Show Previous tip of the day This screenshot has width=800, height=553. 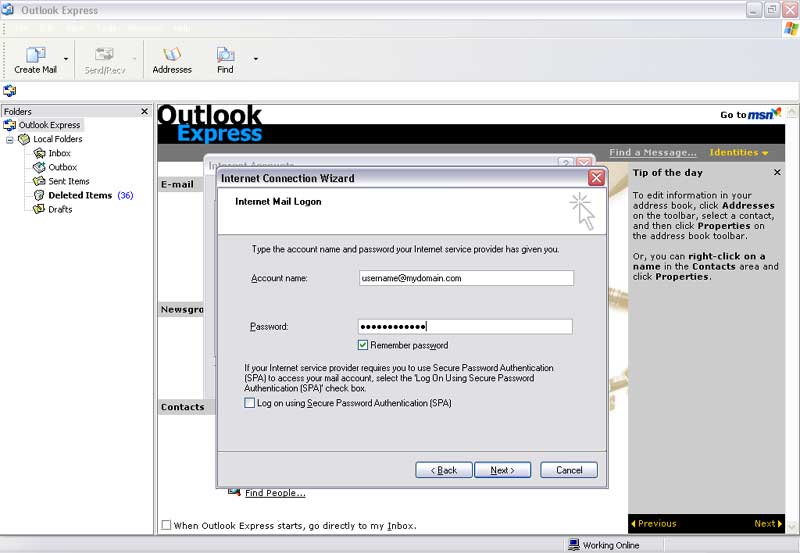click(654, 524)
